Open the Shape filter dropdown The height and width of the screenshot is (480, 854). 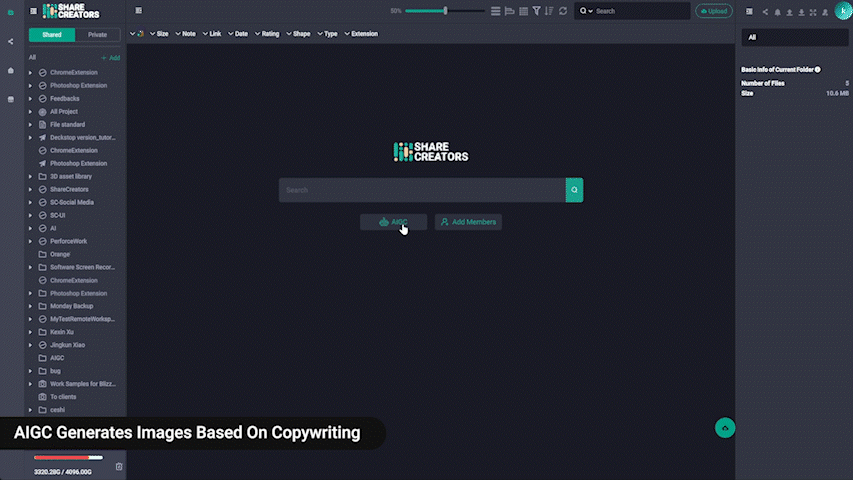tap(298, 34)
